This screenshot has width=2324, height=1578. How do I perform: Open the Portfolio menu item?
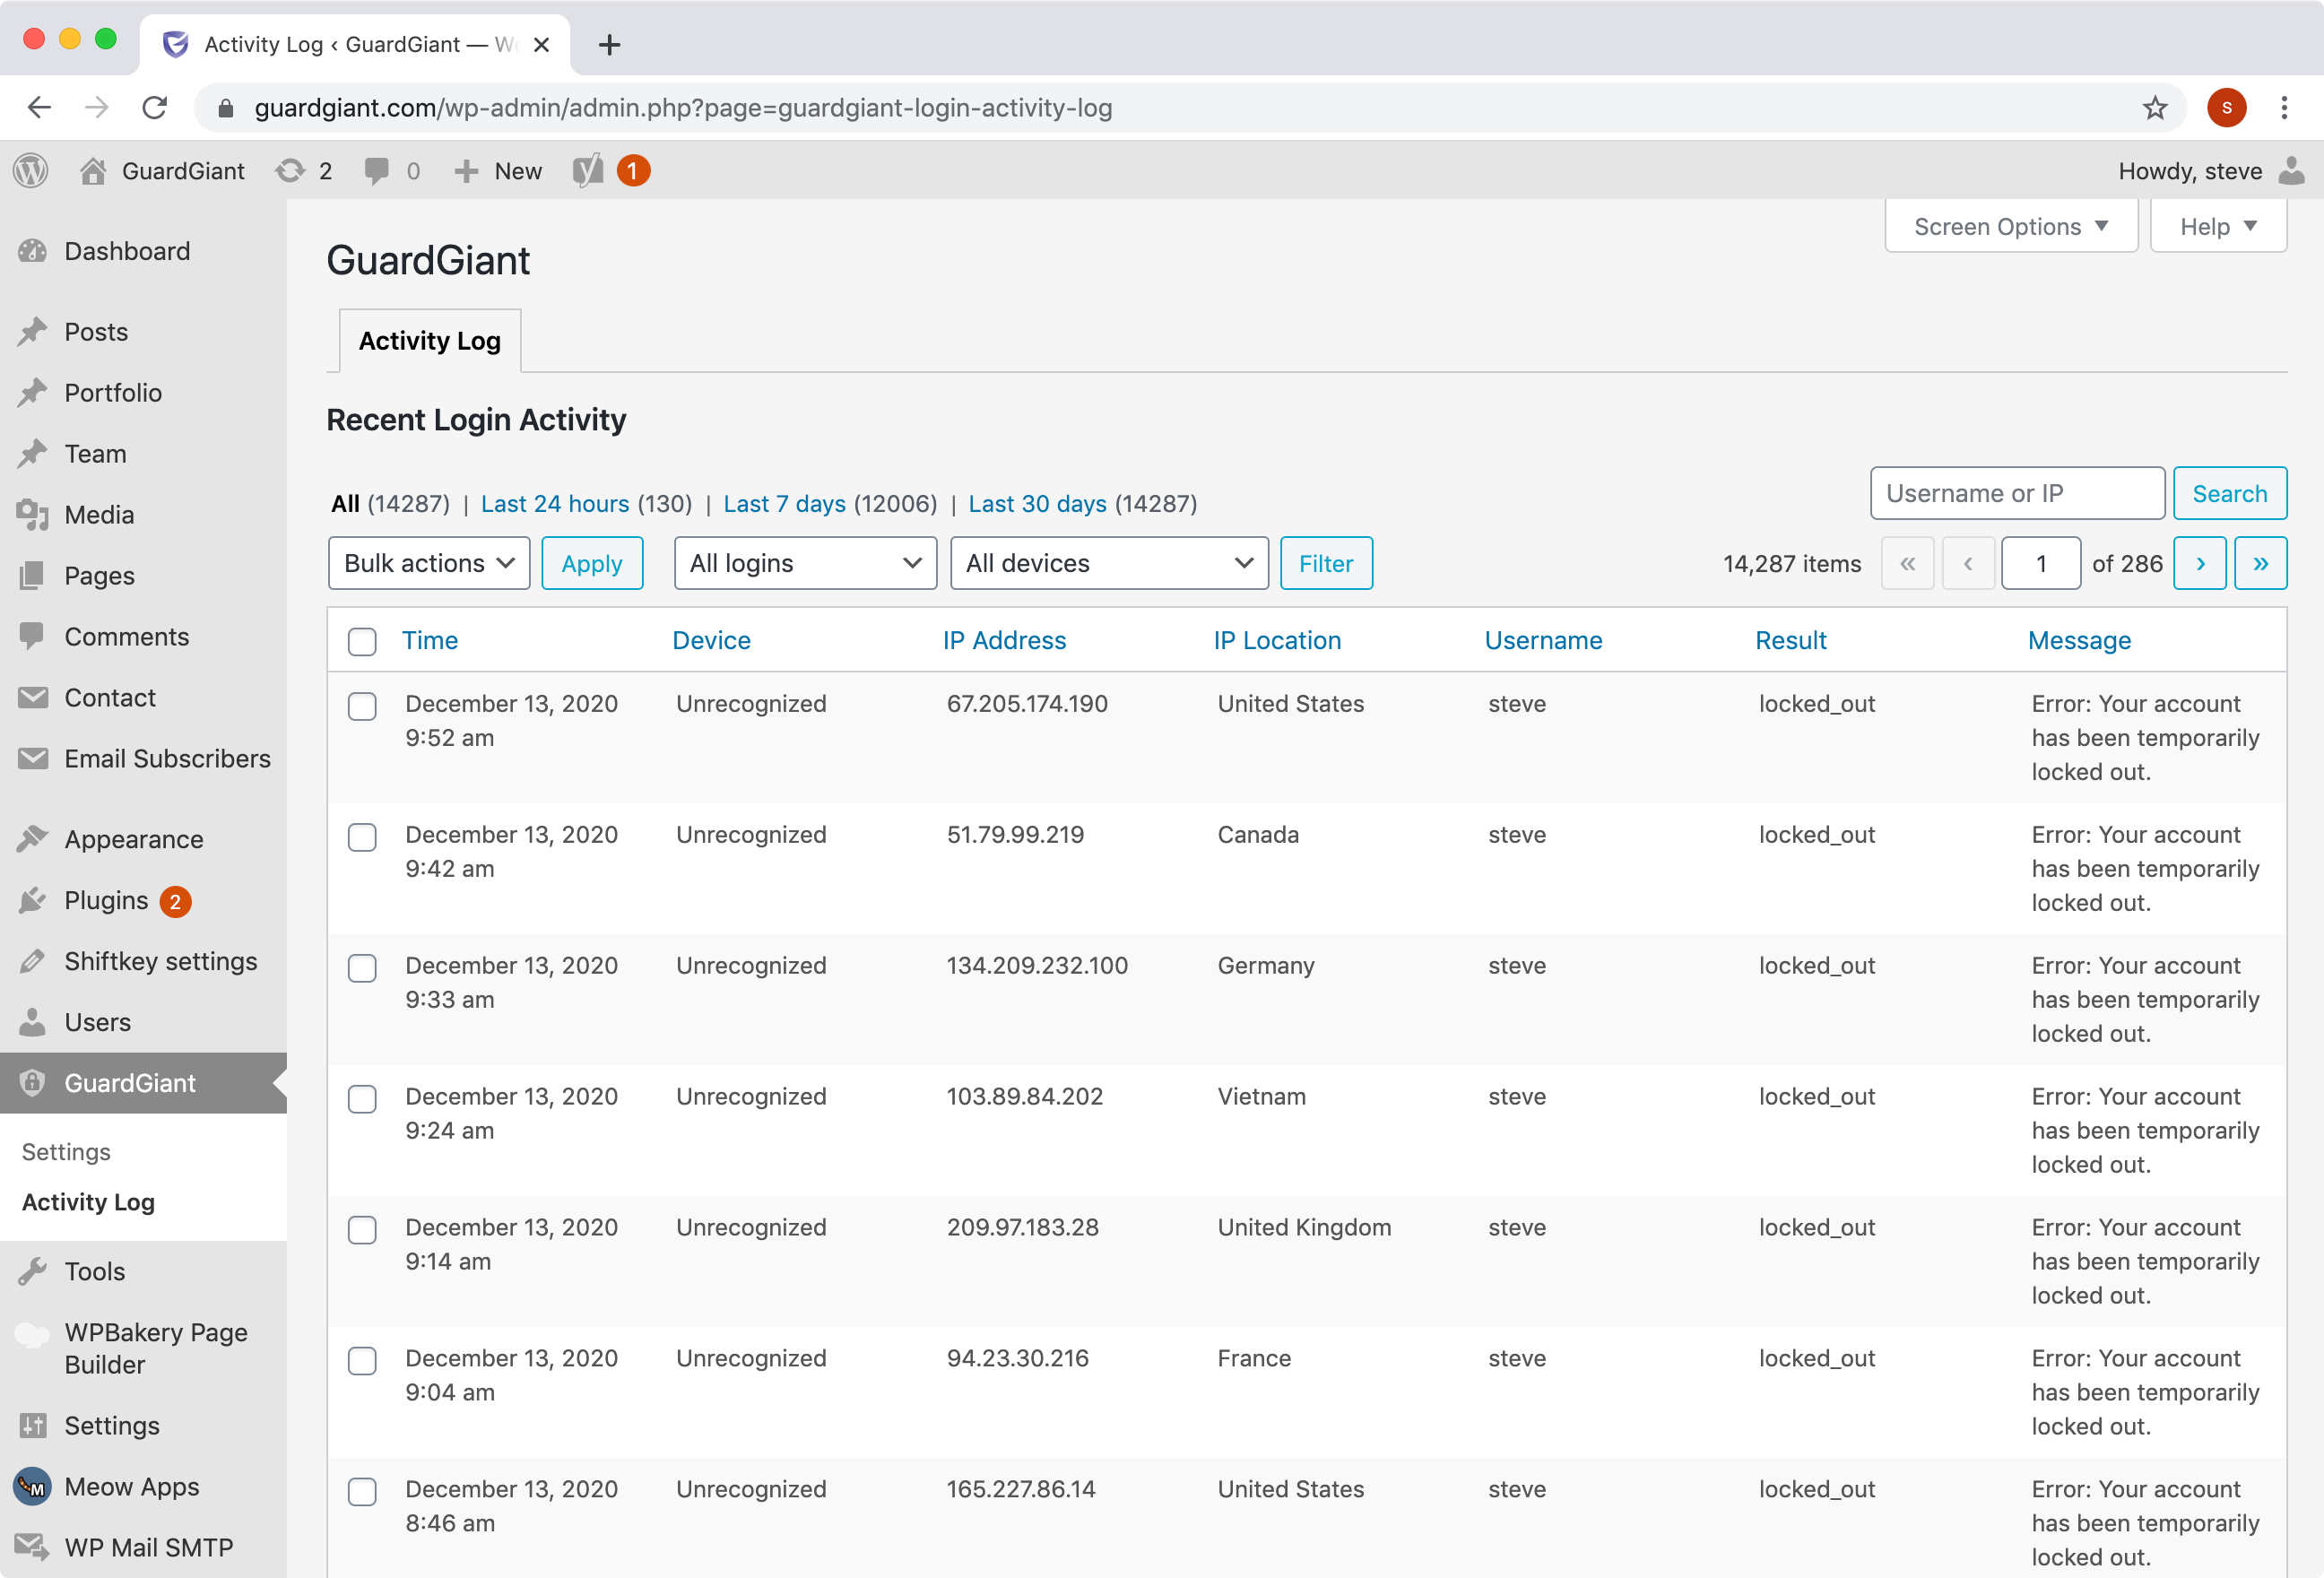143,393
